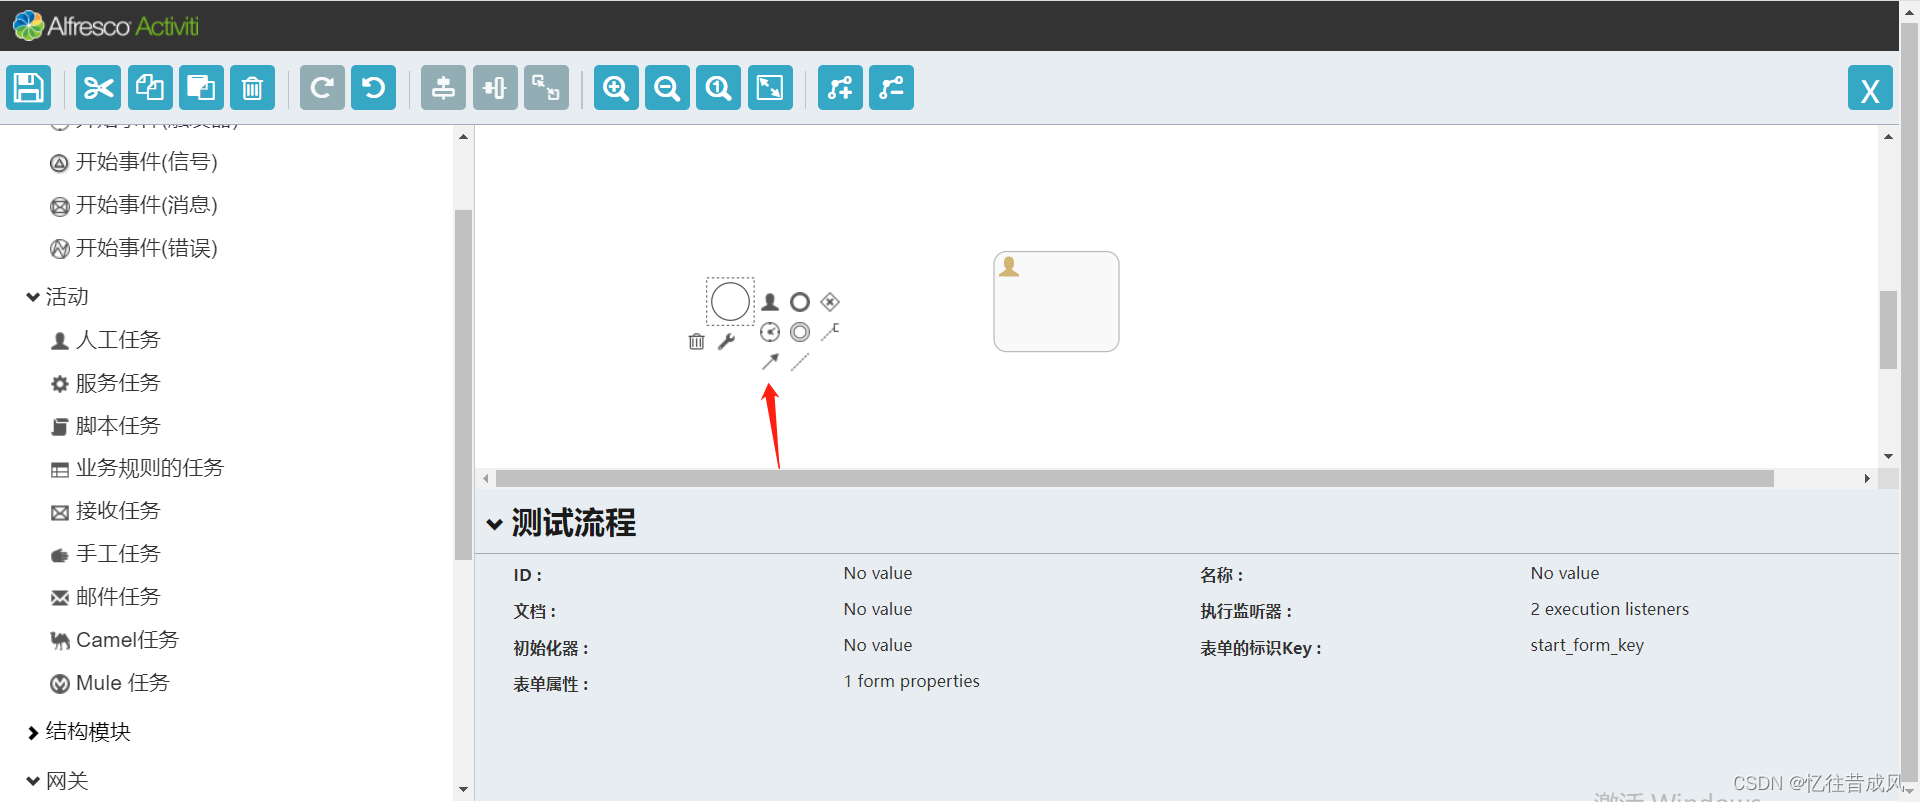Click the wrench icon to morph the shape

click(727, 342)
